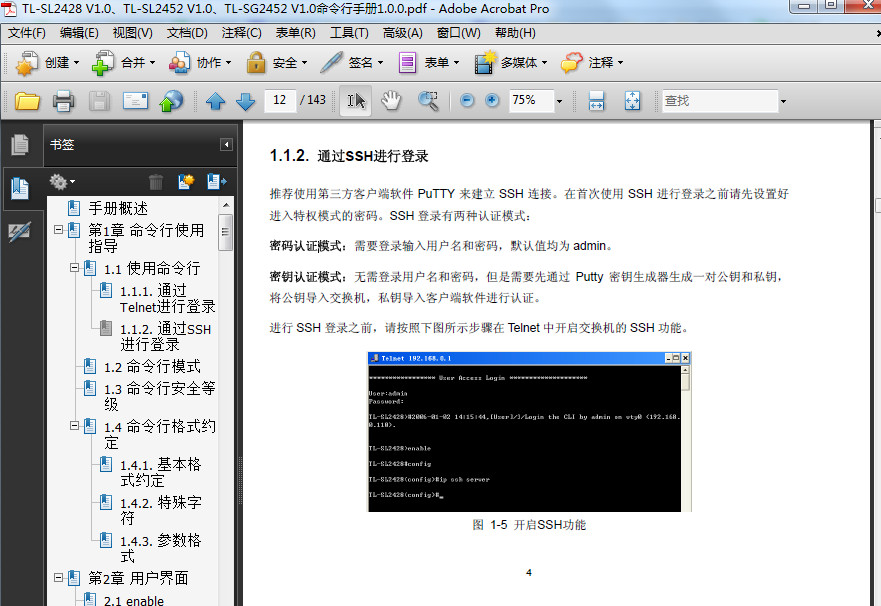881x606 pixels.
Task: Collapse the 1.4 命令行格式约定 bookmark
Action: tap(74, 426)
